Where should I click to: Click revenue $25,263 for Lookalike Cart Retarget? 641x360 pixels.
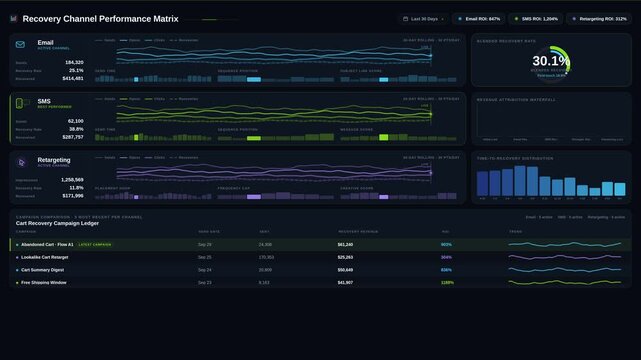click(x=345, y=257)
